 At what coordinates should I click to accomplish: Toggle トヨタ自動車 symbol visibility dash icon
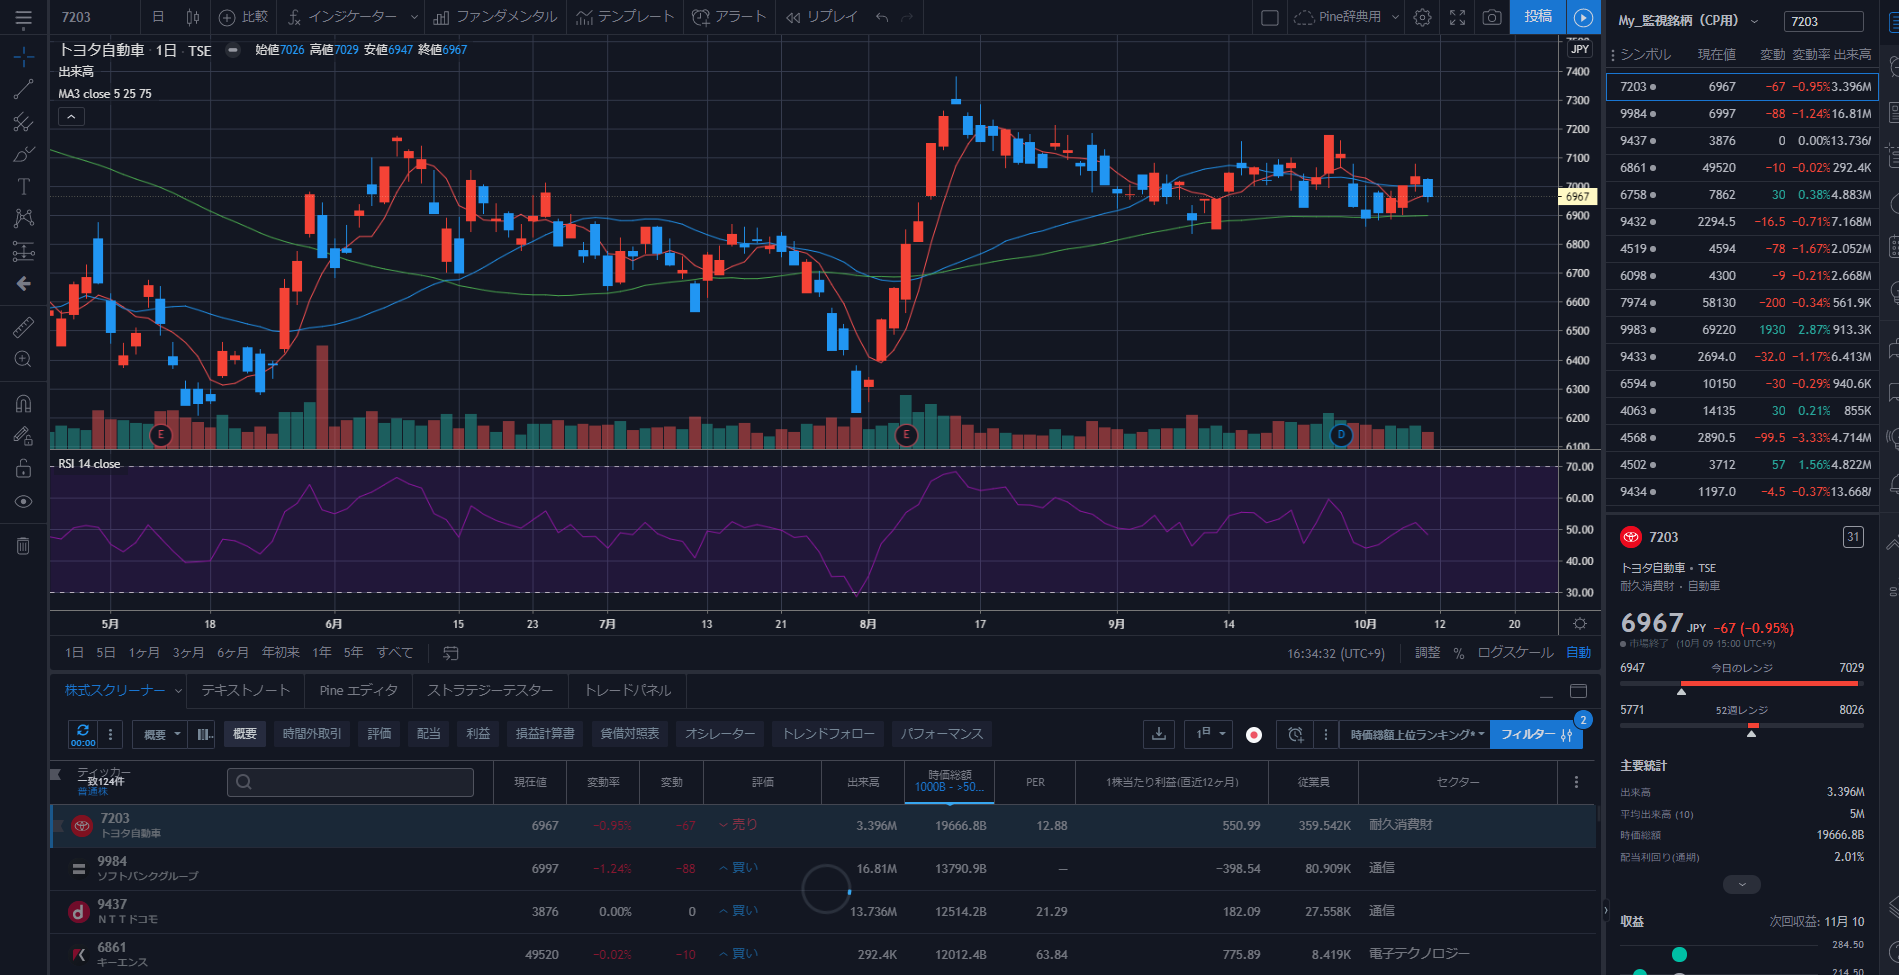click(233, 50)
